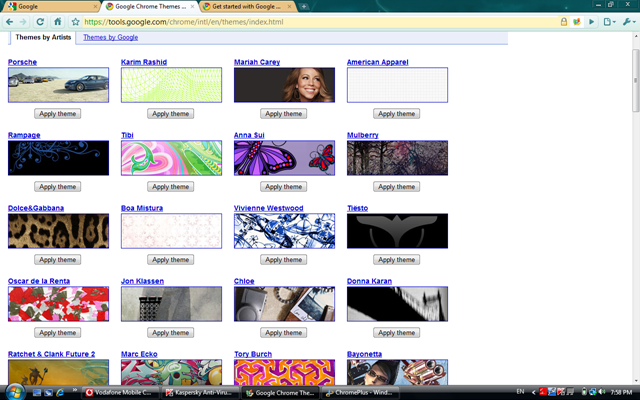This screenshot has width=640, height=400.
Task: Apply the Anna Sui theme
Action: pyautogui.click(x=284, y=187)
